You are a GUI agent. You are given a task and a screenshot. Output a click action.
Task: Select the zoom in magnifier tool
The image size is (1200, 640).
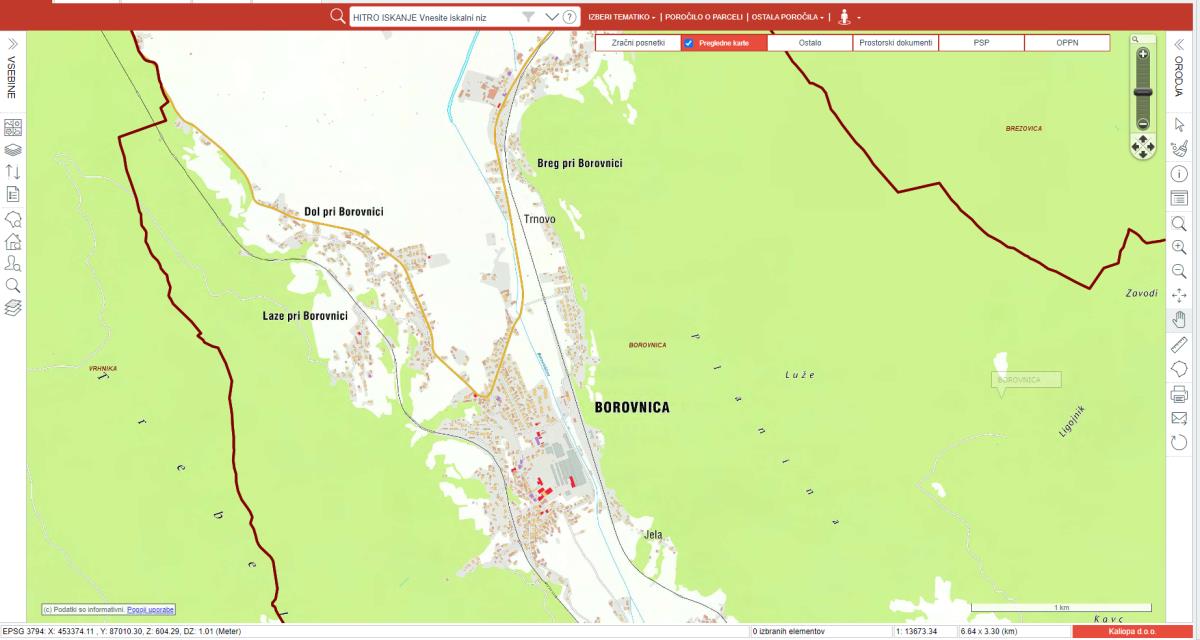tap(1179, 247)
